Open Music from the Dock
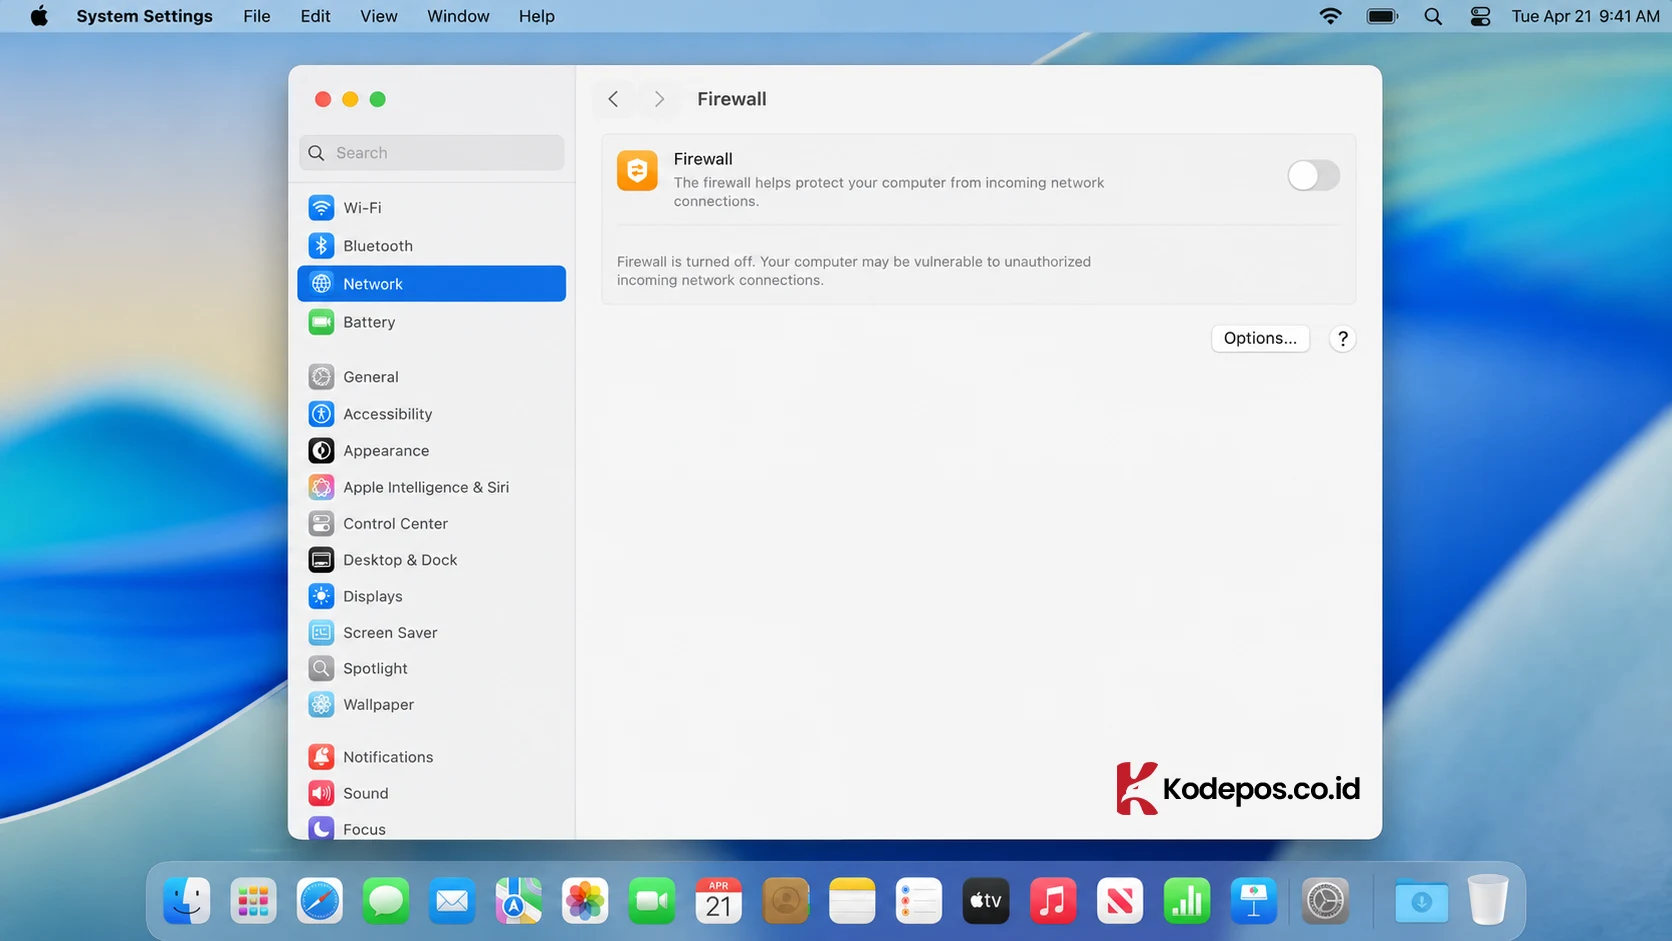 coord(1053,901)
